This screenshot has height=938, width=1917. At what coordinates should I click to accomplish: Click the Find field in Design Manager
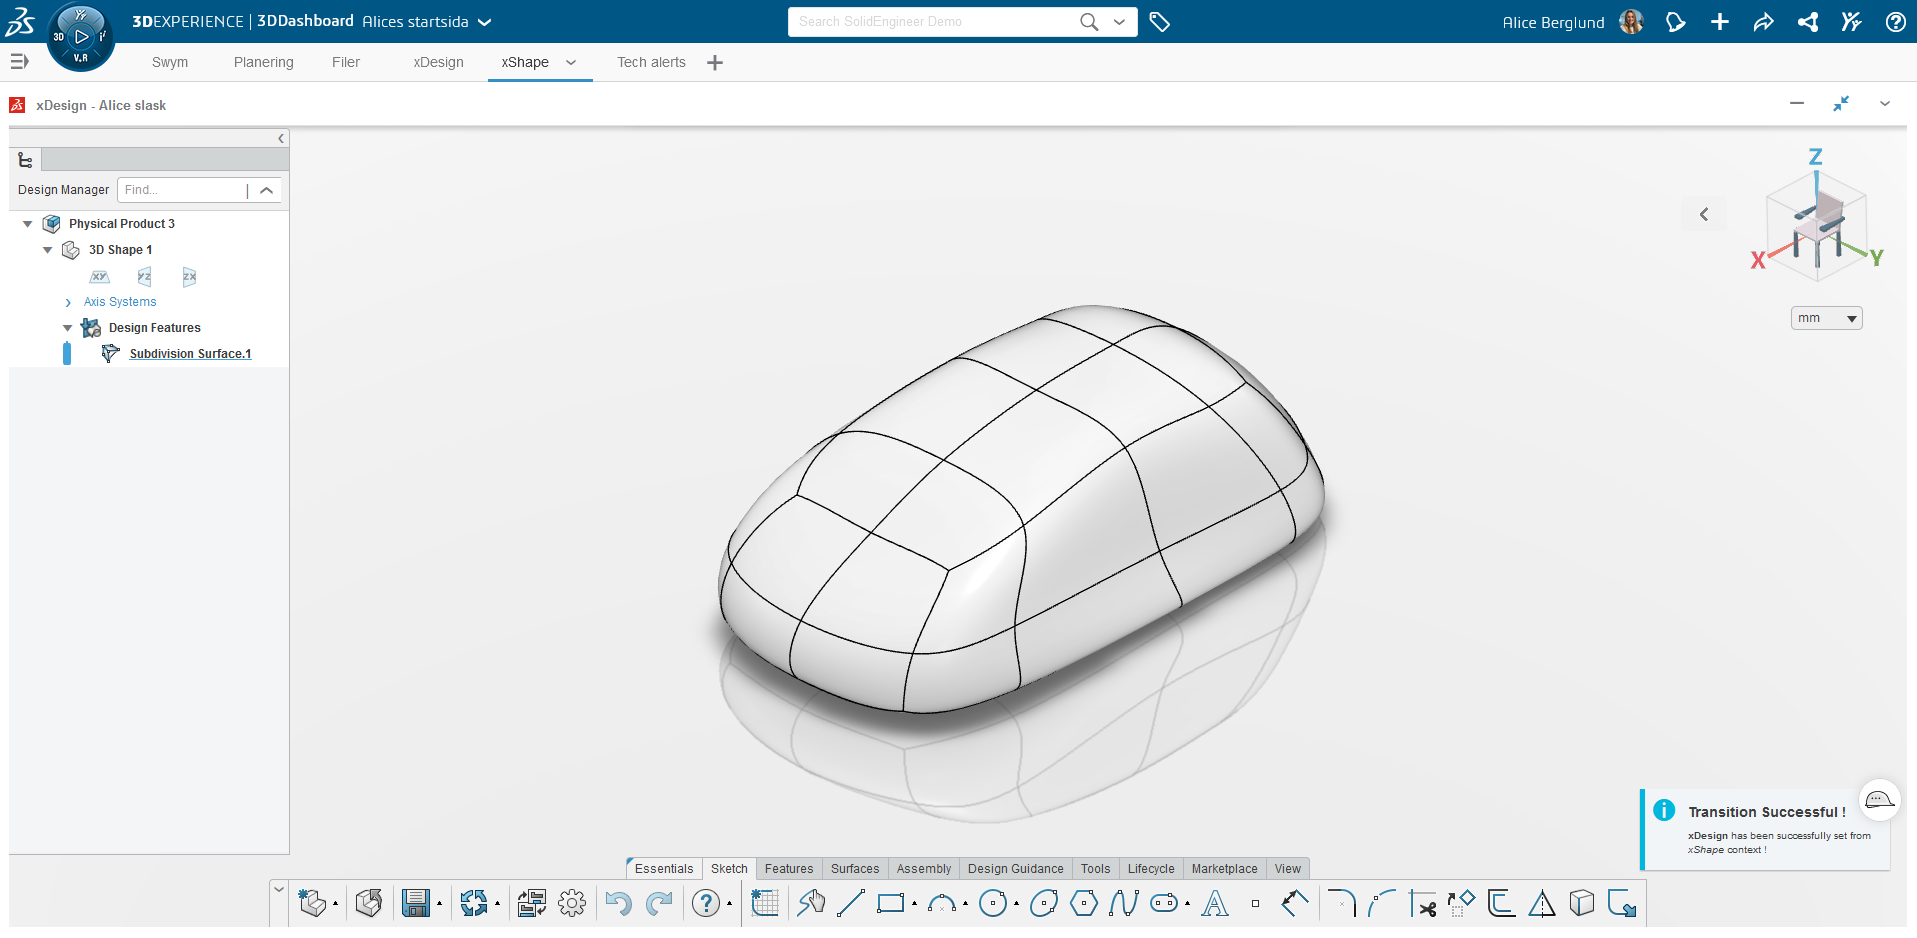click(182, 190)
